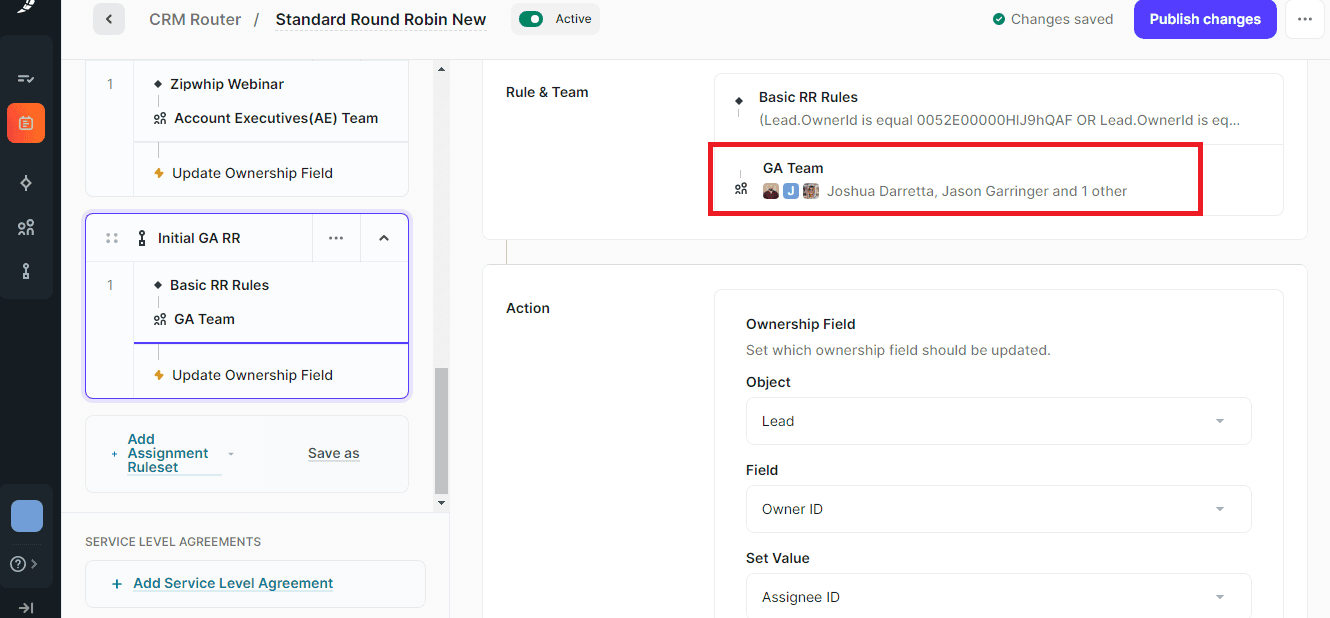Click the user avatar in sidebar
This screenshot has width=1330, height=618.
27,516
